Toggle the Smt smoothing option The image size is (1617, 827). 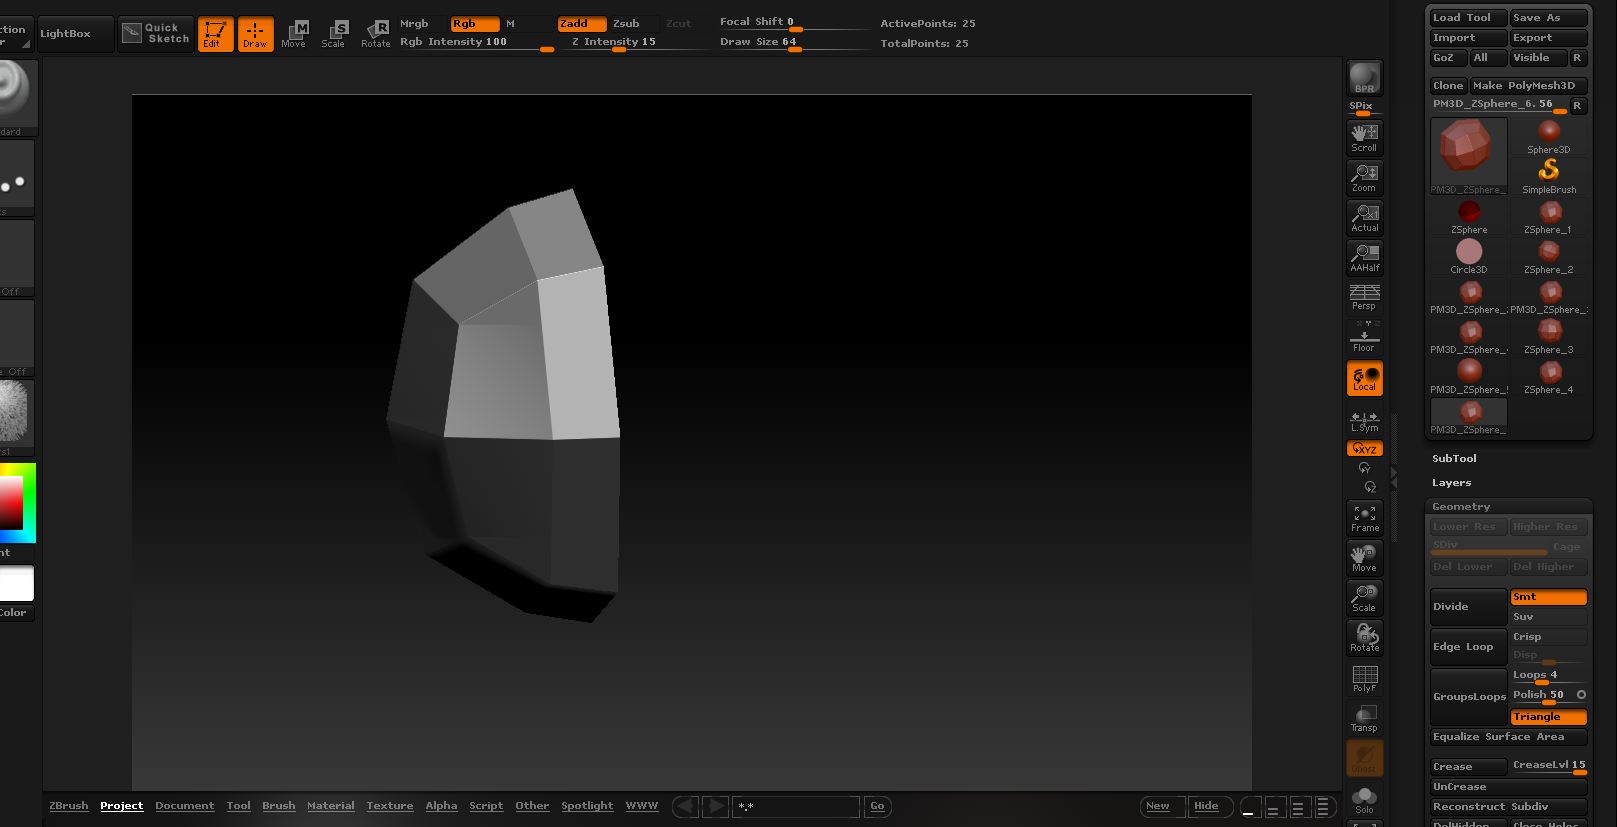pyautogui.click(x=1549, y=597)
